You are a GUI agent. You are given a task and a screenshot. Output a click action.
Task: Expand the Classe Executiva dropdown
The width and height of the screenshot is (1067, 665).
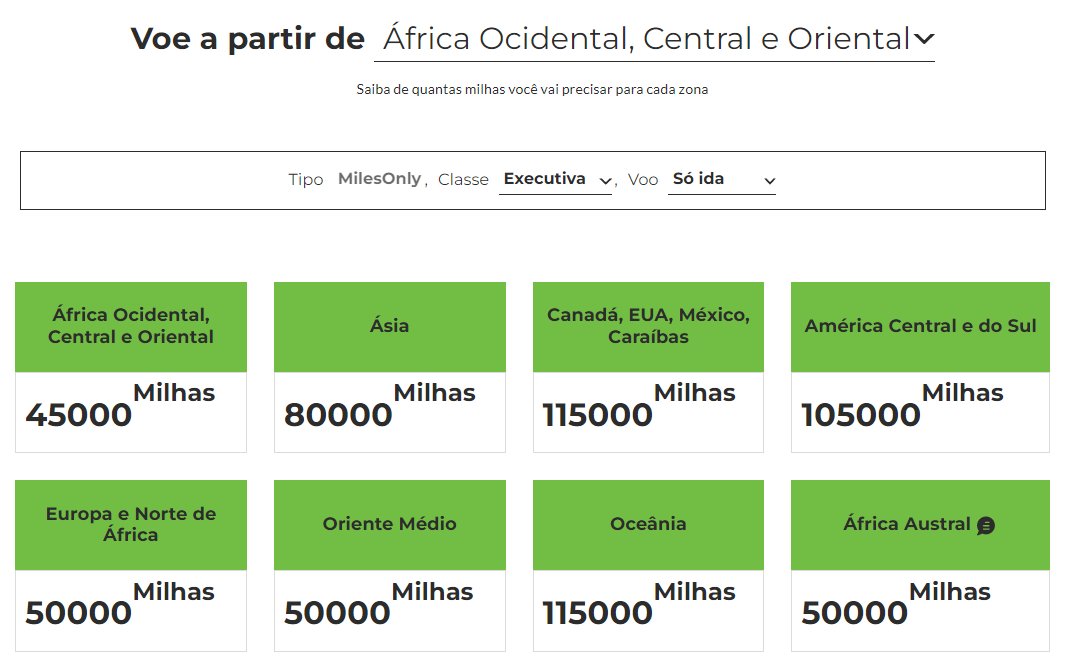point(555,180)
